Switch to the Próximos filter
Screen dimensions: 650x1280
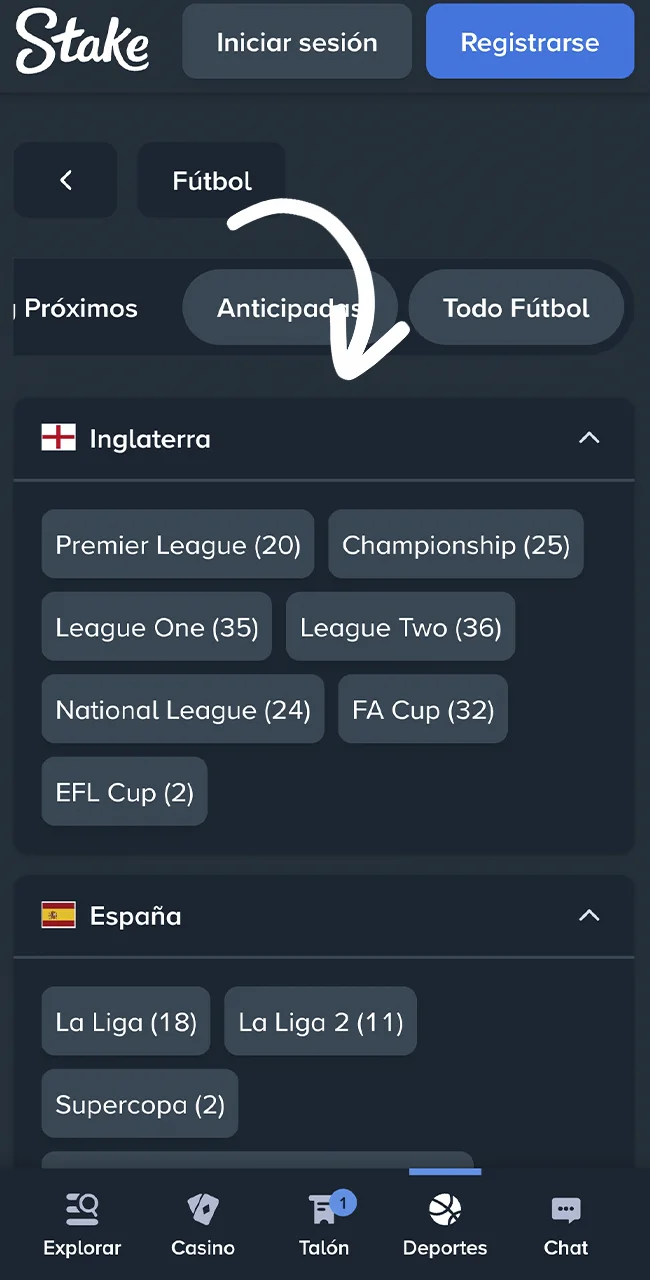pyautogui.click(x=80, y=308)
